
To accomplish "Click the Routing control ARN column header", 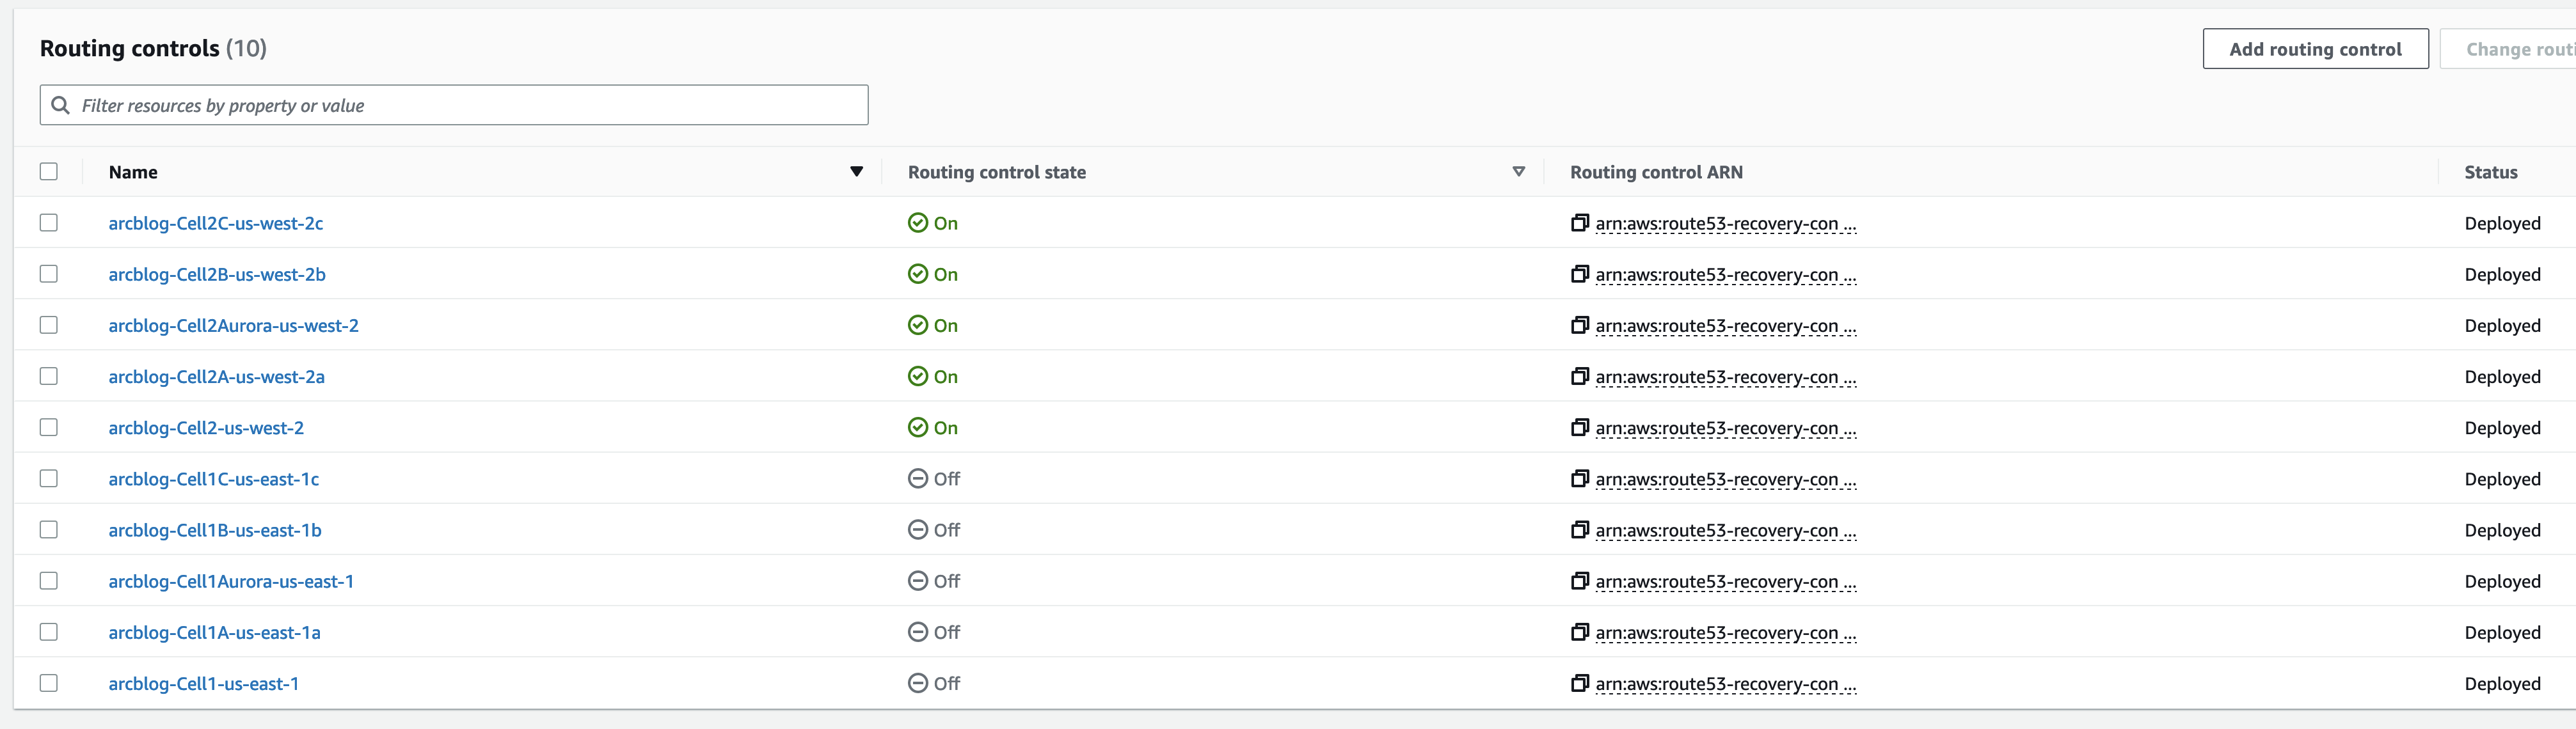I will coord(1656,172).
